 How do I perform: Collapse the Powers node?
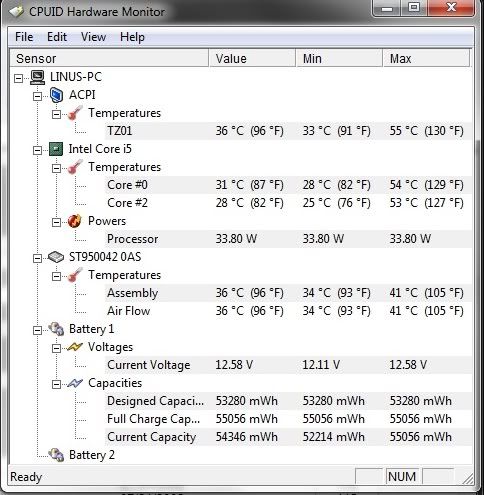point(57,223)
